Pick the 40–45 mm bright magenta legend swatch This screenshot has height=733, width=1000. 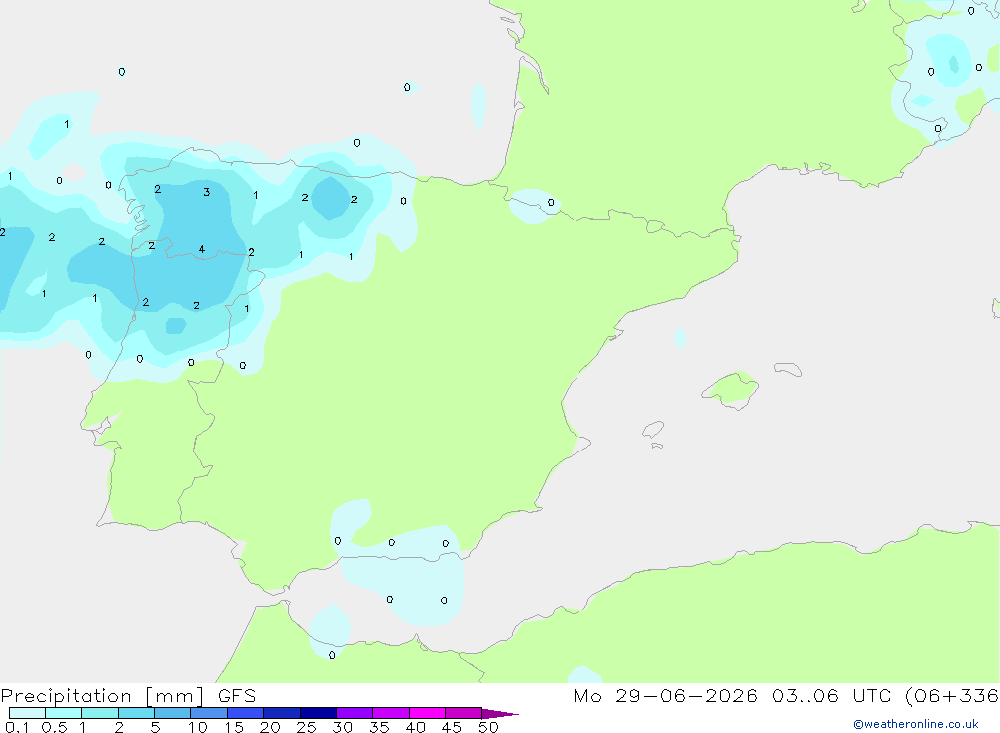coord(427,713)
